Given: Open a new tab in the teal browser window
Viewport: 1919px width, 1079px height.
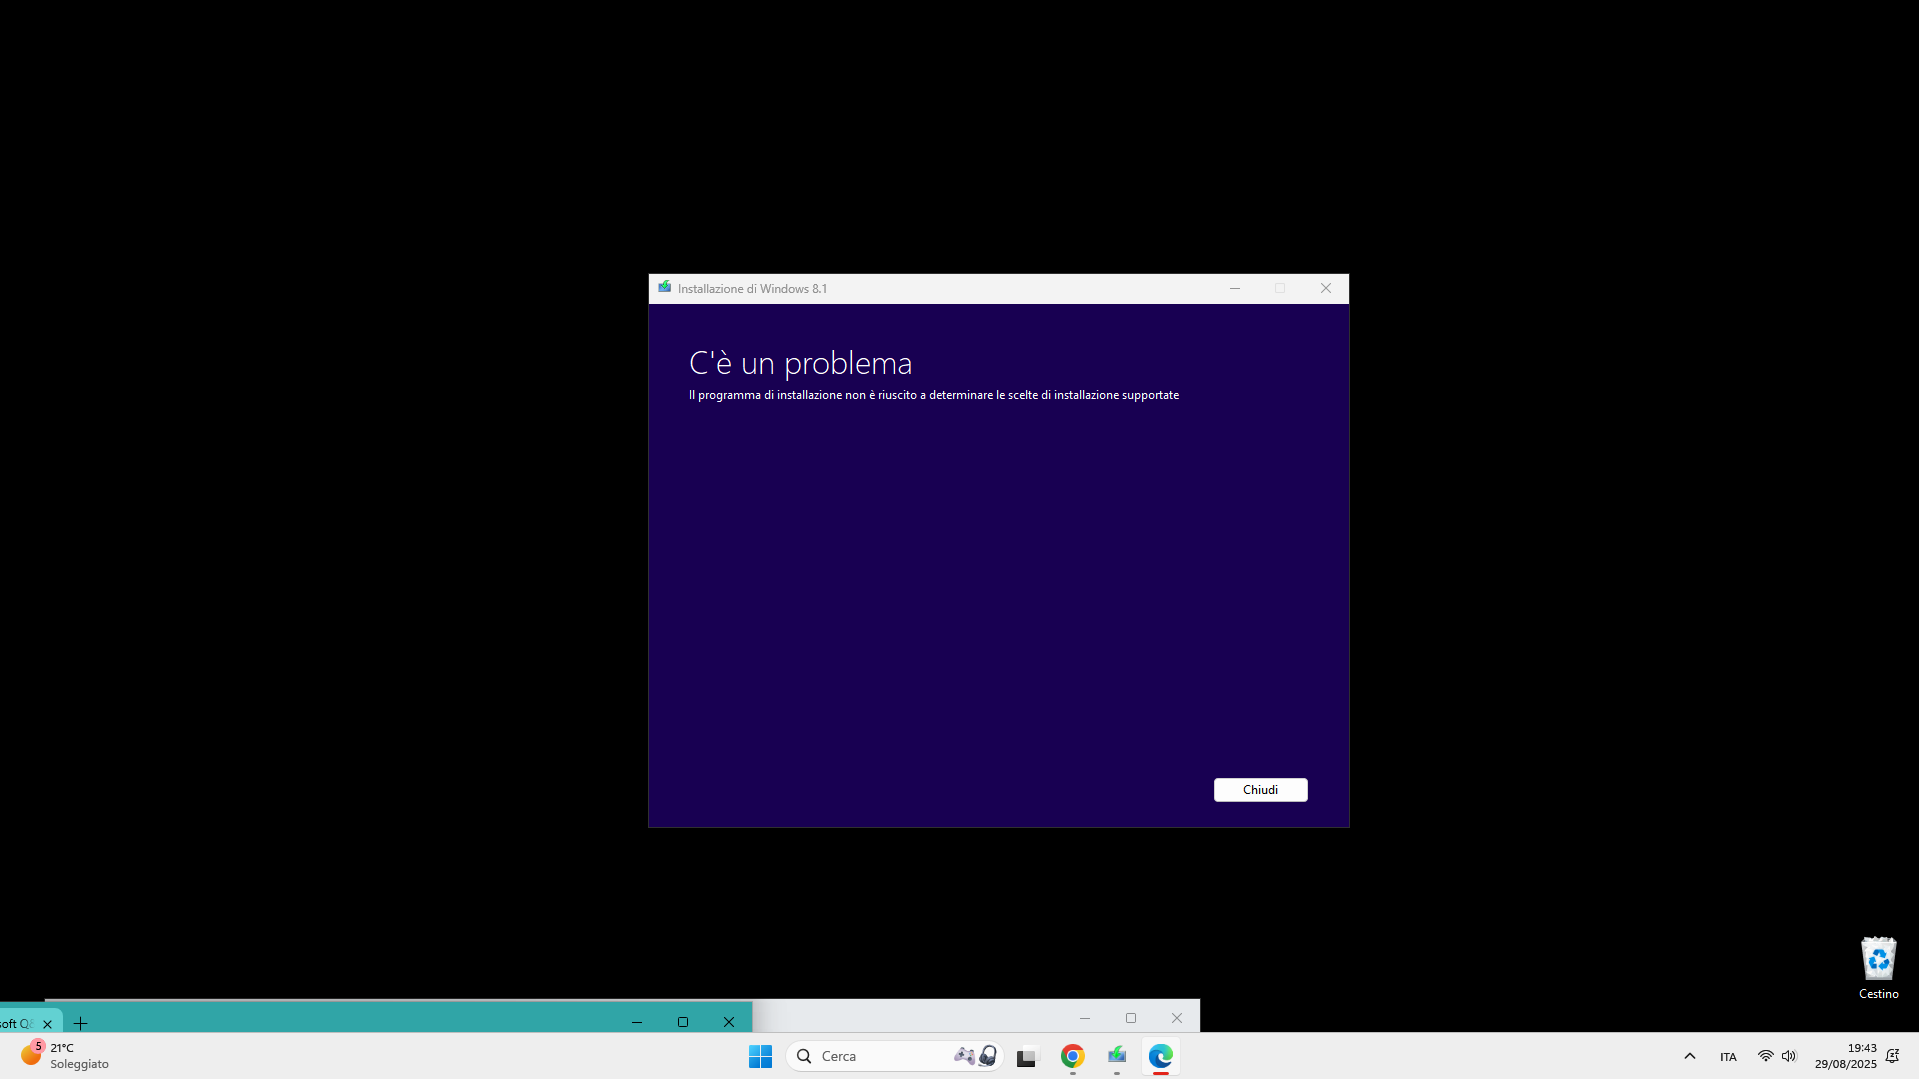Looking at the screenshot, I should [x=81, y=1023].
